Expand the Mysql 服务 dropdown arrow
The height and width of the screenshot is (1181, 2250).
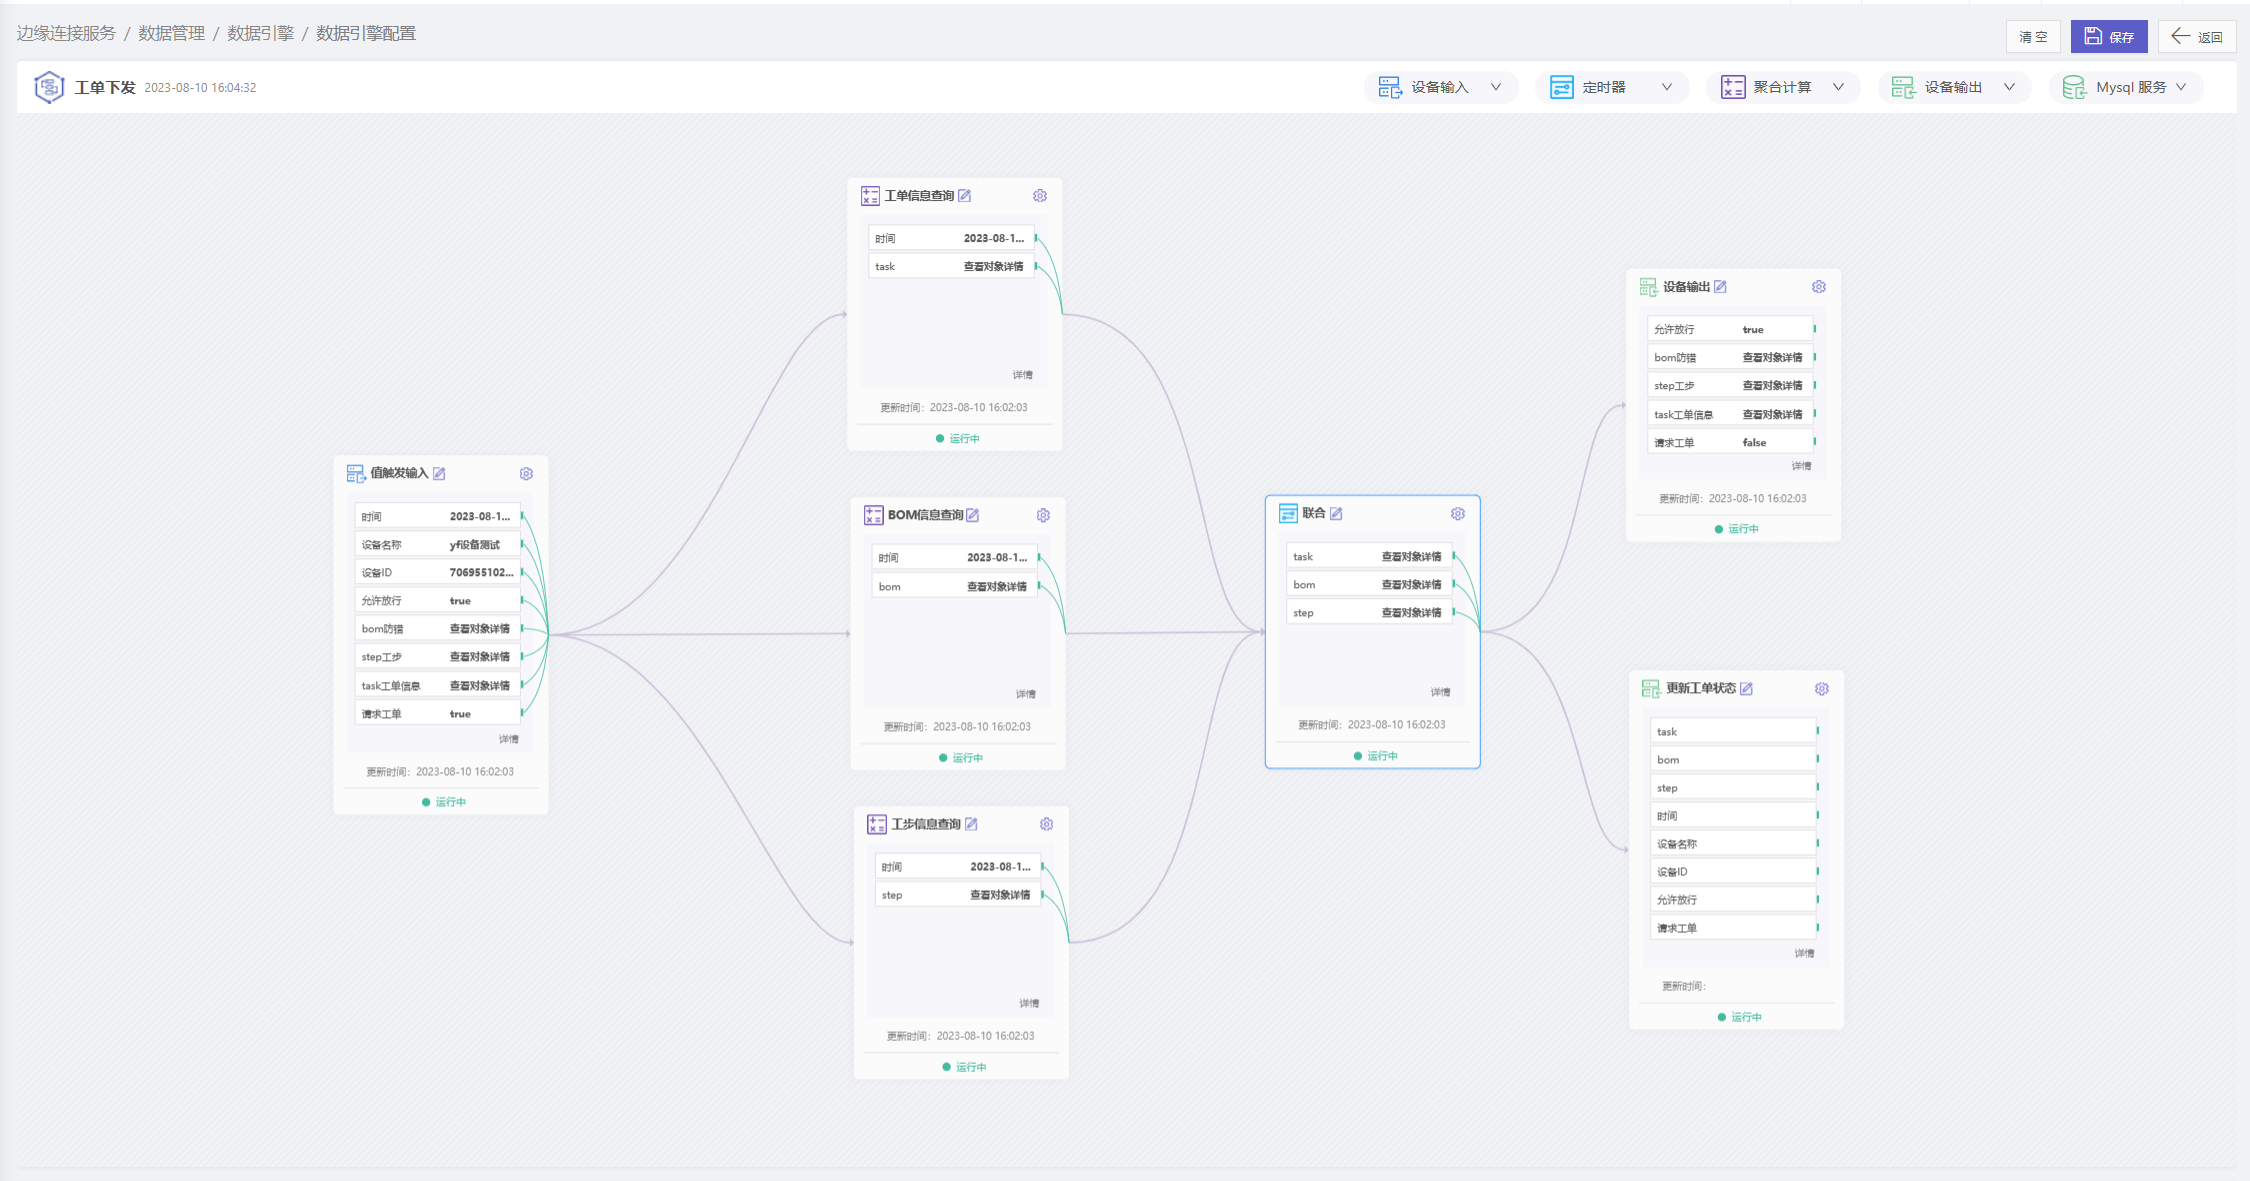point(2181,87)
